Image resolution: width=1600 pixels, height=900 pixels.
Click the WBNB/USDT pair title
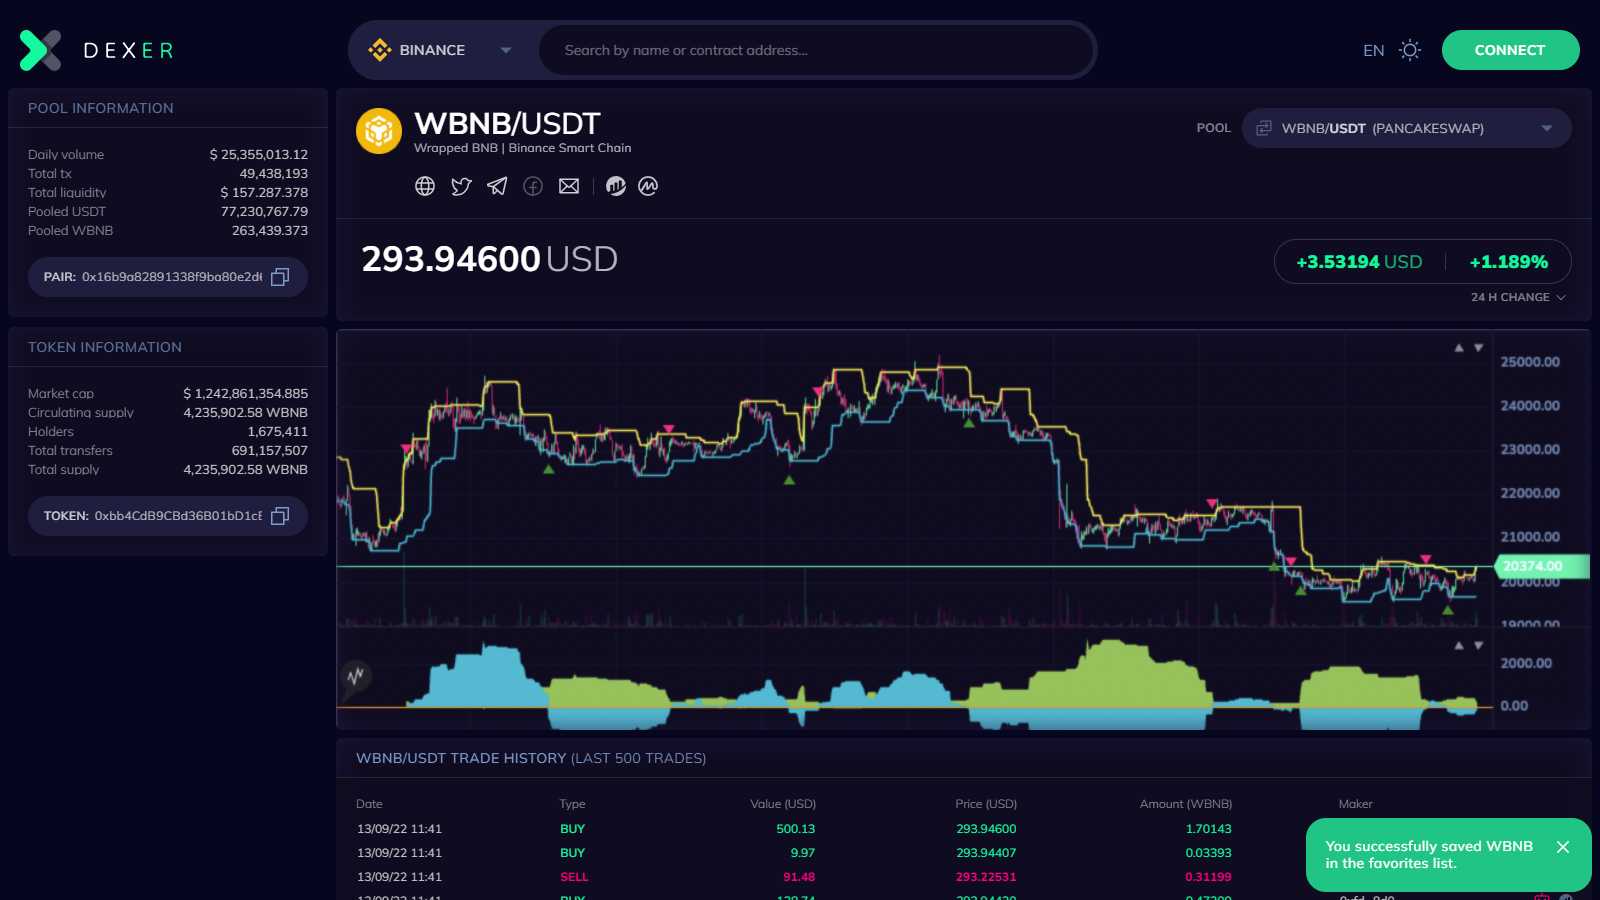(x=507, y=123)
